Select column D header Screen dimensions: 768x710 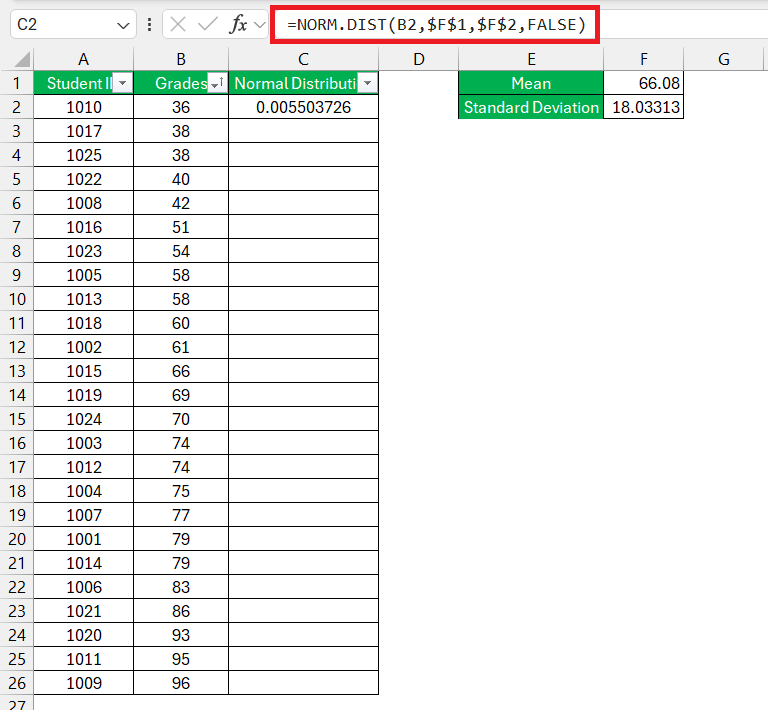(x=418, y=59)
